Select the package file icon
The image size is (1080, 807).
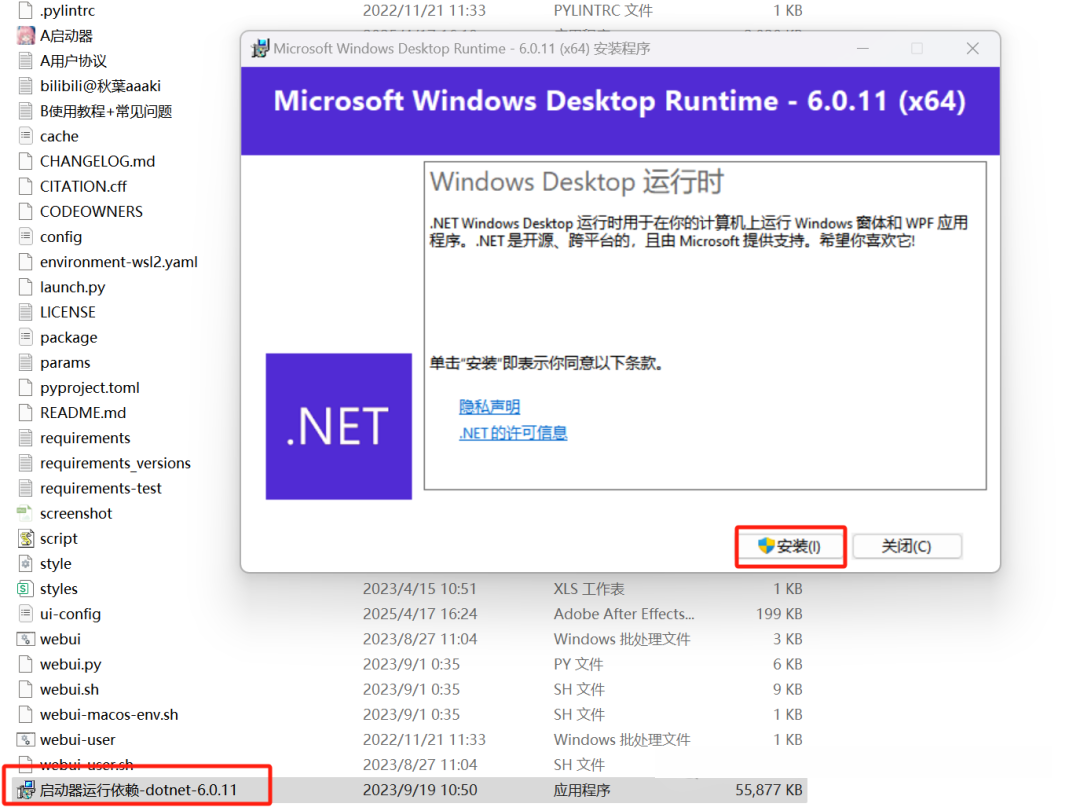[x=25, y=337]
